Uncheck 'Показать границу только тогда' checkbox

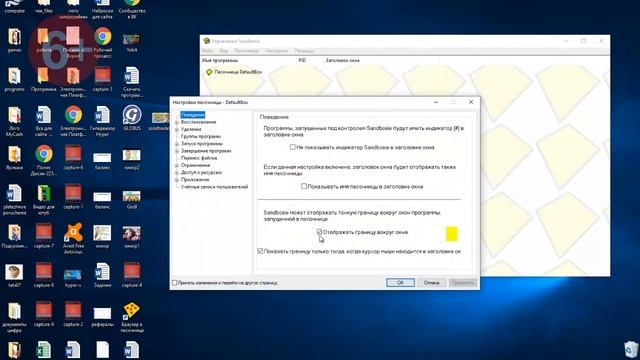click(x=260, y=251)
